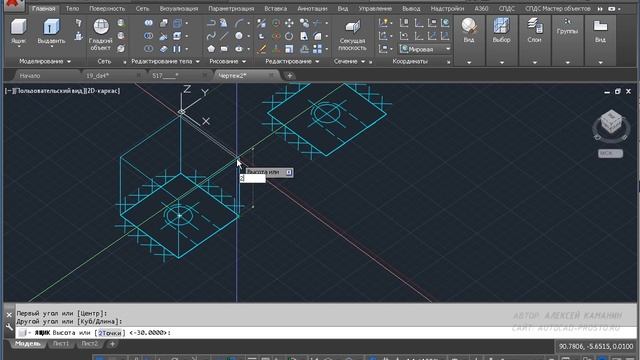Click the ViewCube navigation cube
640x360 pixels.
[611, 122]
